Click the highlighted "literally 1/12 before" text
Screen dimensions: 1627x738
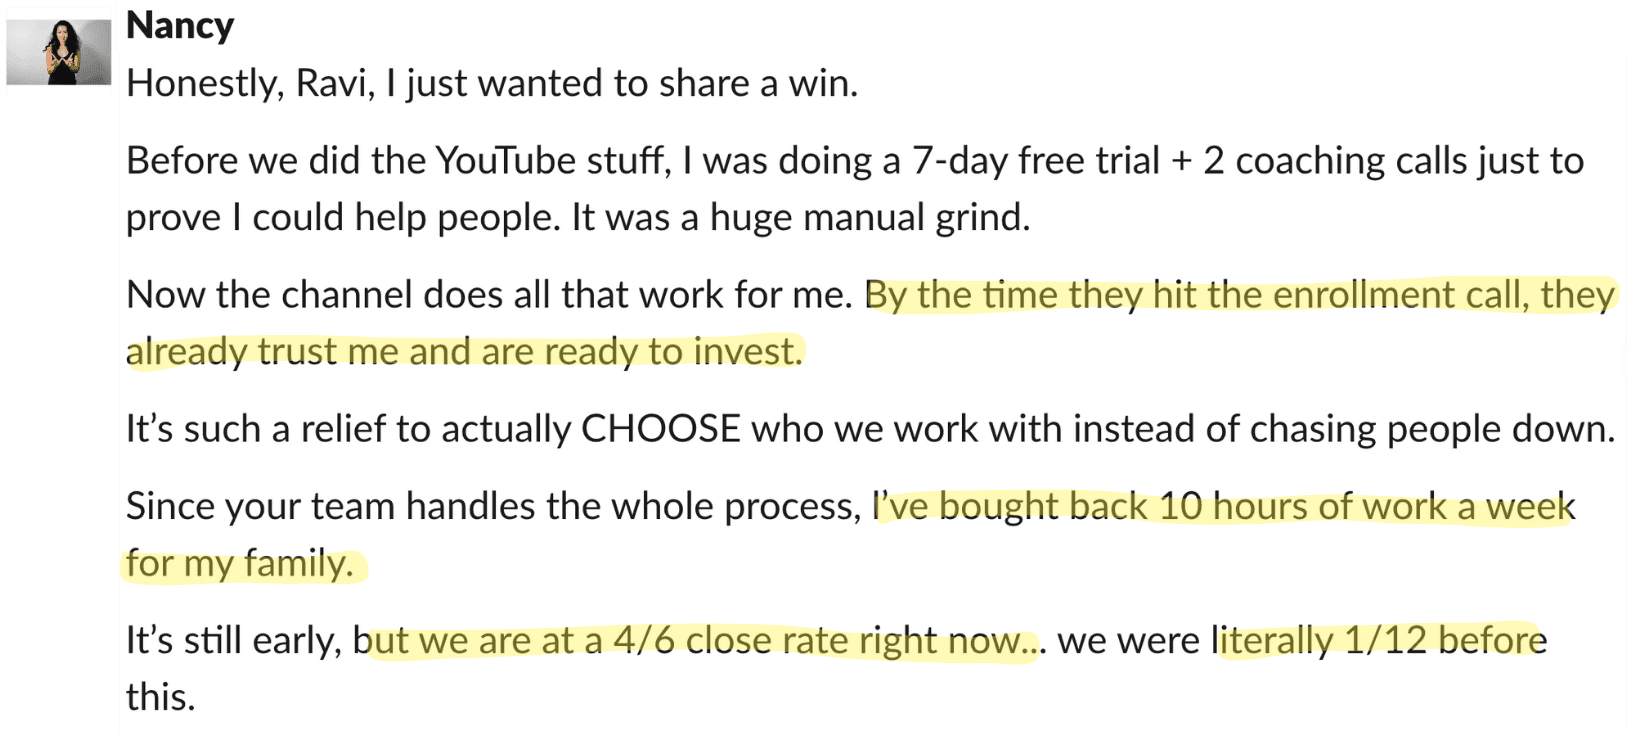[1380, 641]
